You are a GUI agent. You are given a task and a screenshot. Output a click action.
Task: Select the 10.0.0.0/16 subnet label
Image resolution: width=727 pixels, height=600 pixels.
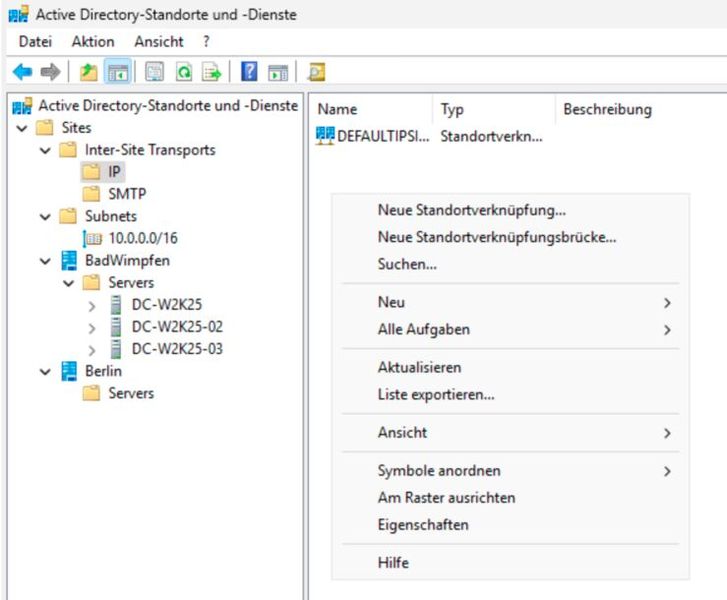click(143, 238)
